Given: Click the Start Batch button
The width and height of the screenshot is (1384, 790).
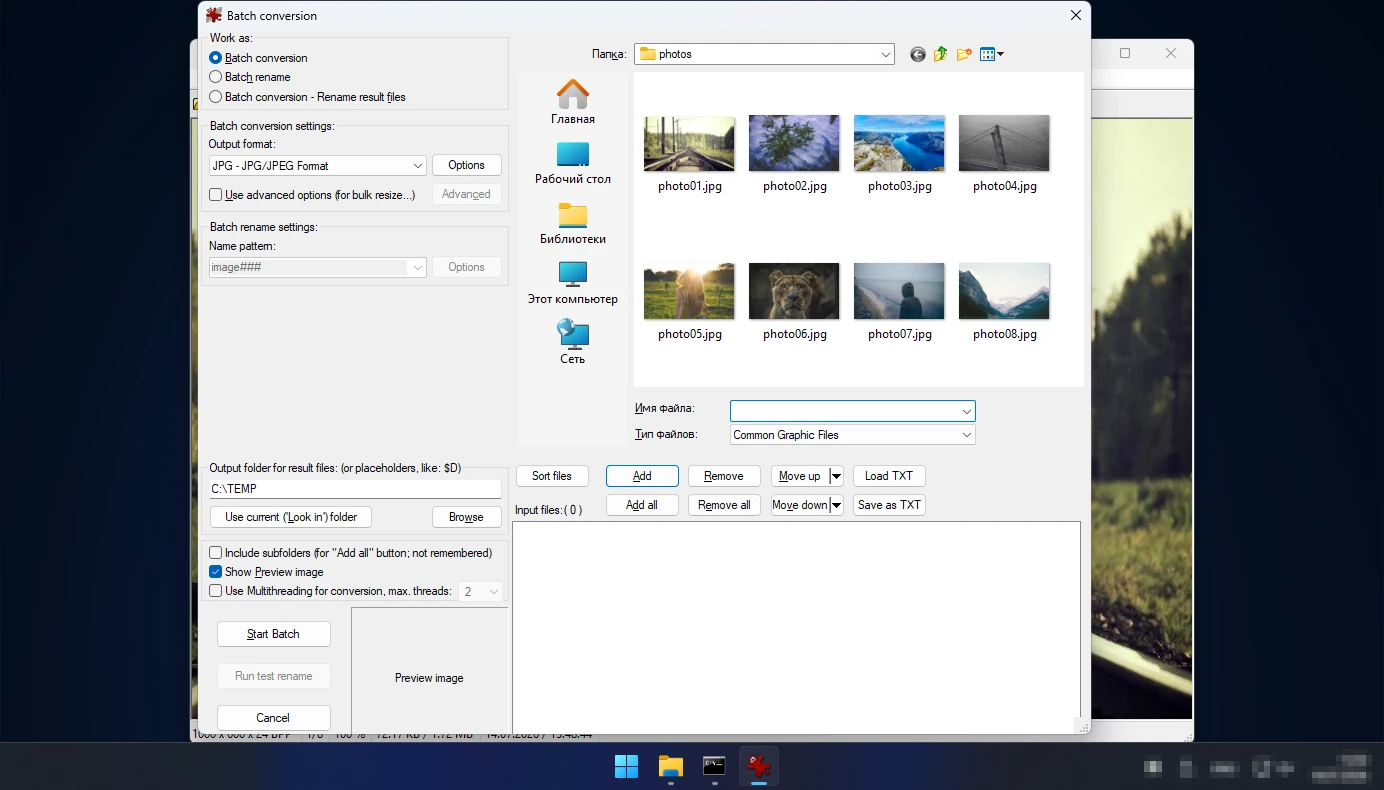Looking at the screenshot, I should coord(273,634).
